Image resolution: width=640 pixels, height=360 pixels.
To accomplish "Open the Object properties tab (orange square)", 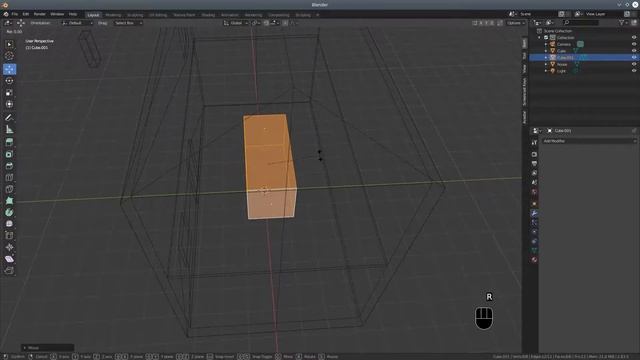I will coord(534,204).
